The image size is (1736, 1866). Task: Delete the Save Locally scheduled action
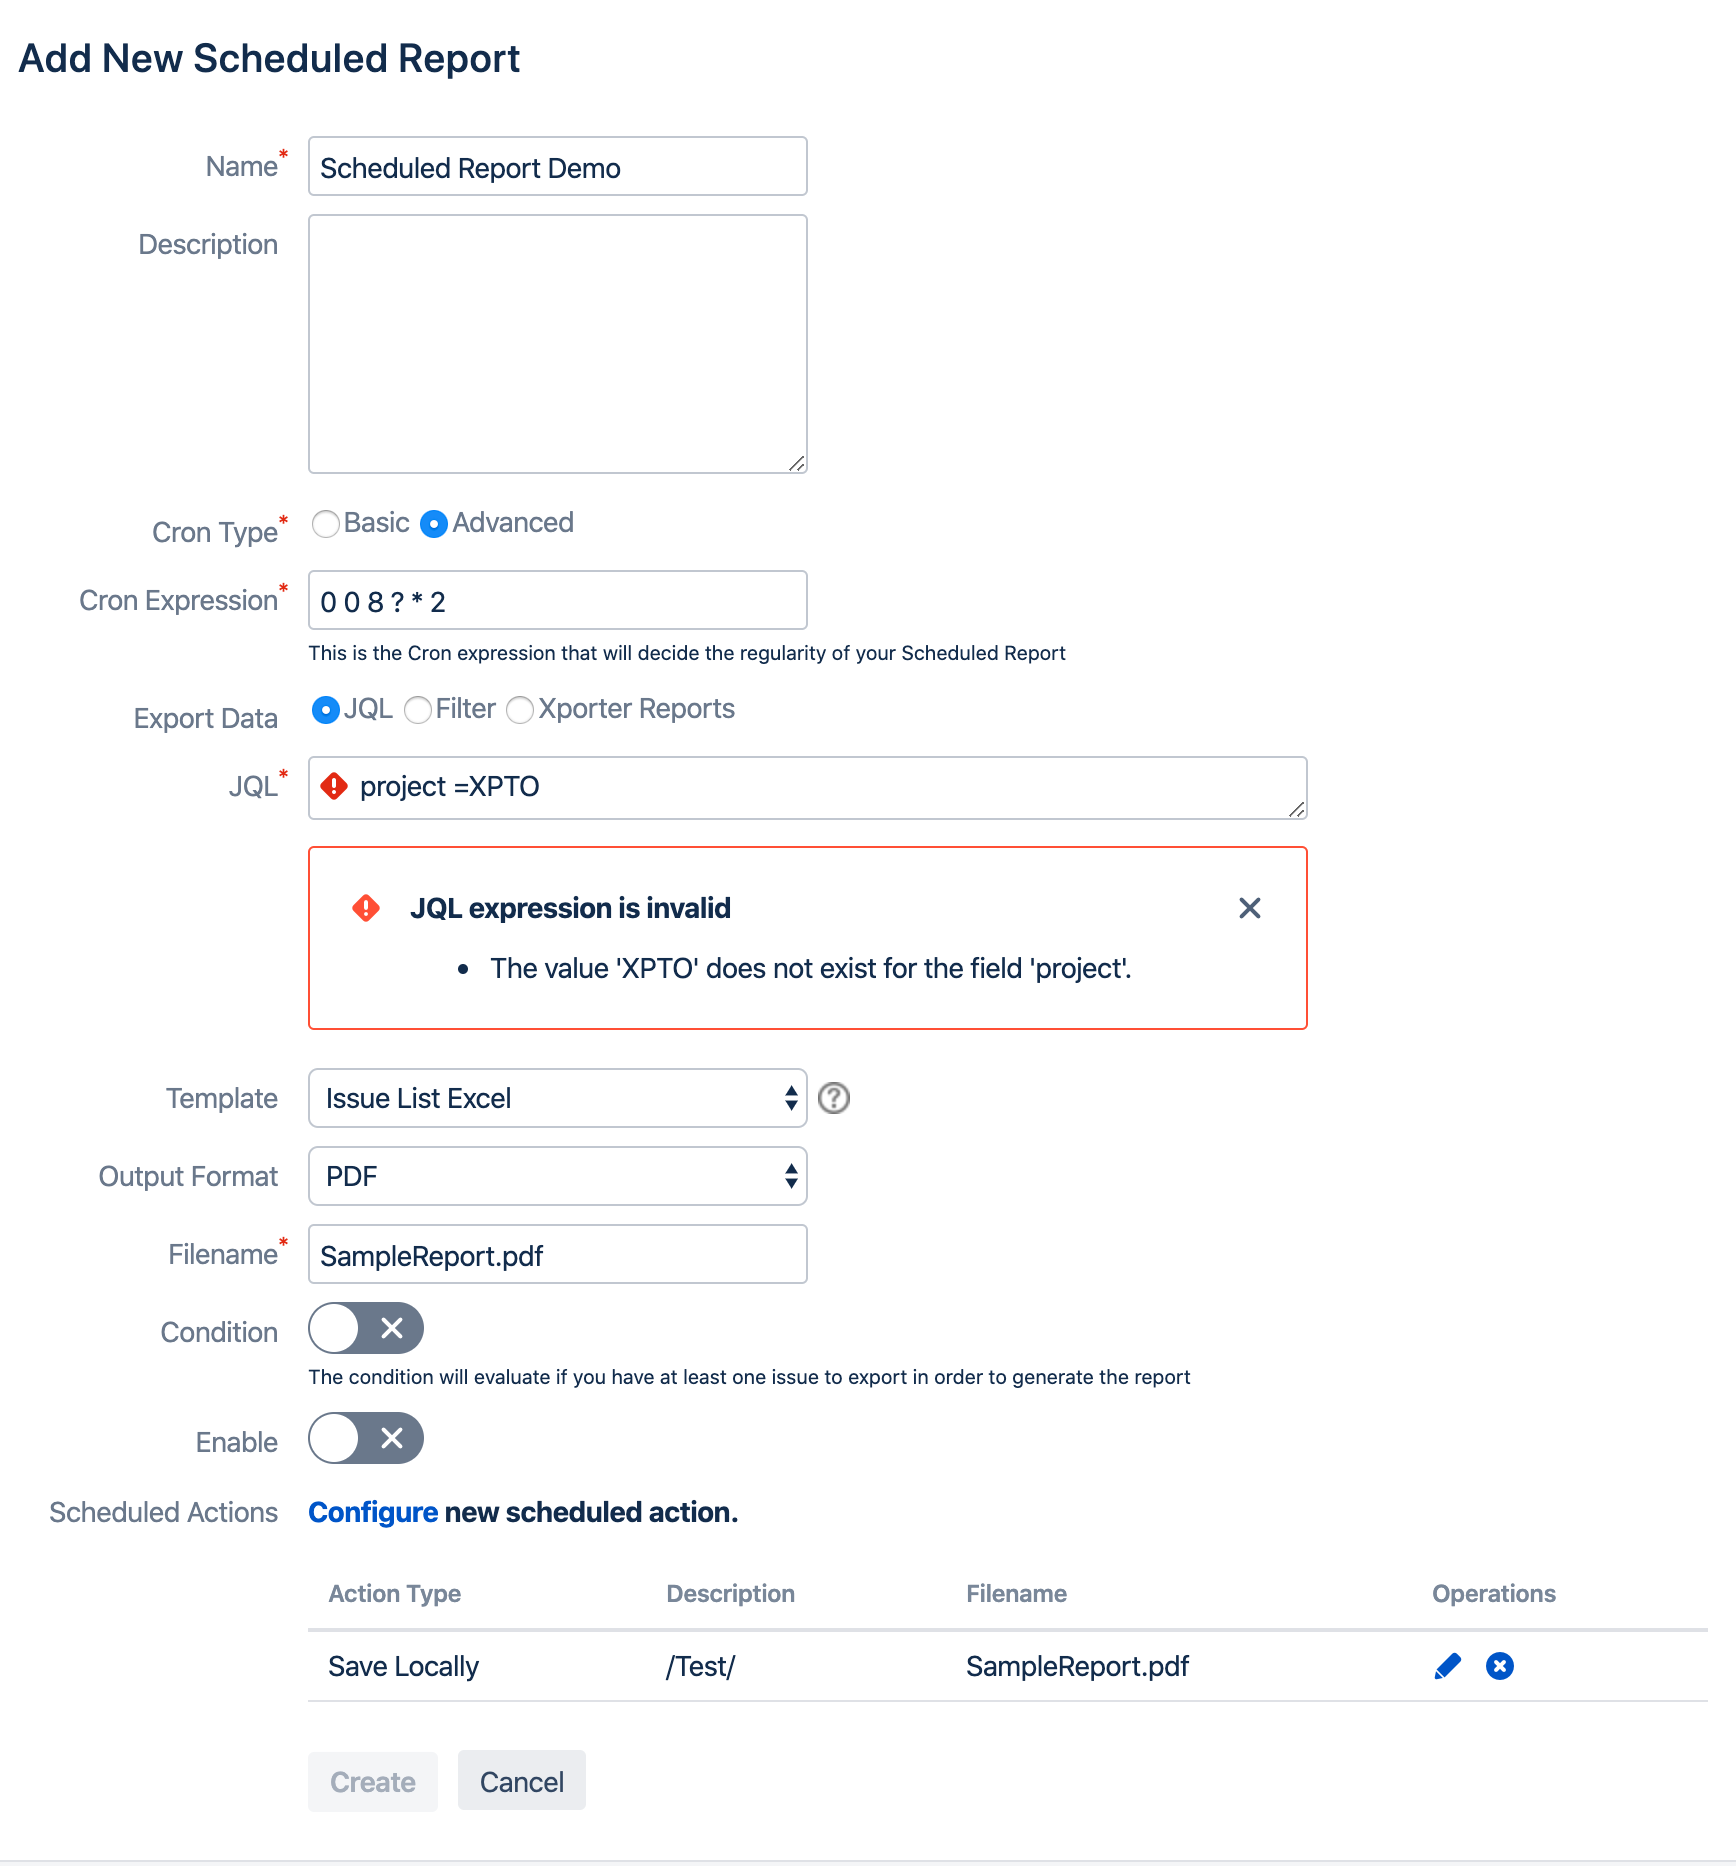[1499, 1666]
